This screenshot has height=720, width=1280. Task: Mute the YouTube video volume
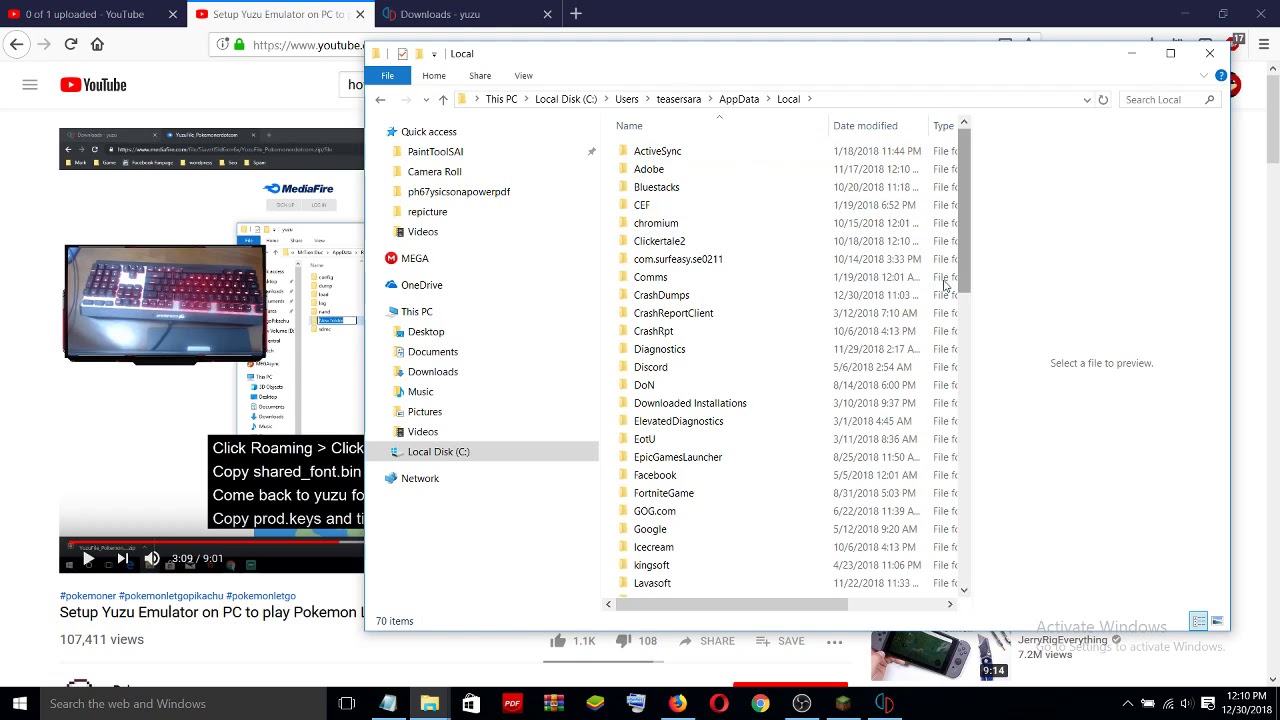[152, 559]
